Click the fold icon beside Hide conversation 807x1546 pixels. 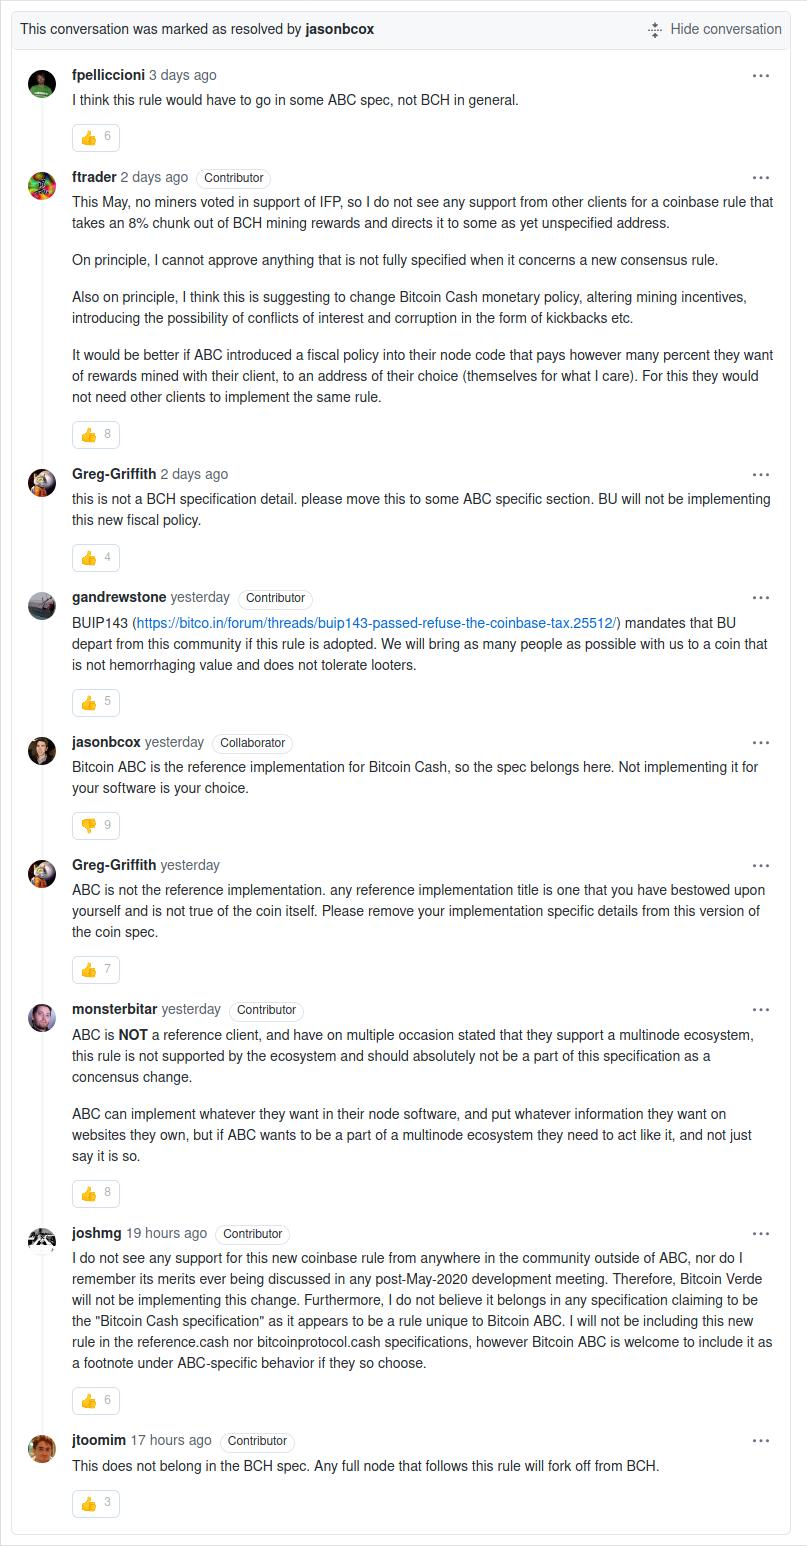point(655,30)
